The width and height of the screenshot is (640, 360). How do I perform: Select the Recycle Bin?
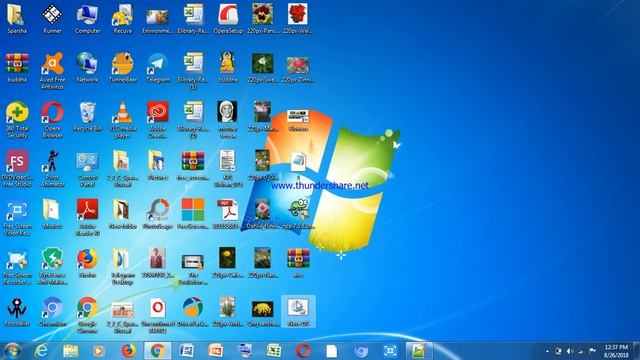point(87,116)
